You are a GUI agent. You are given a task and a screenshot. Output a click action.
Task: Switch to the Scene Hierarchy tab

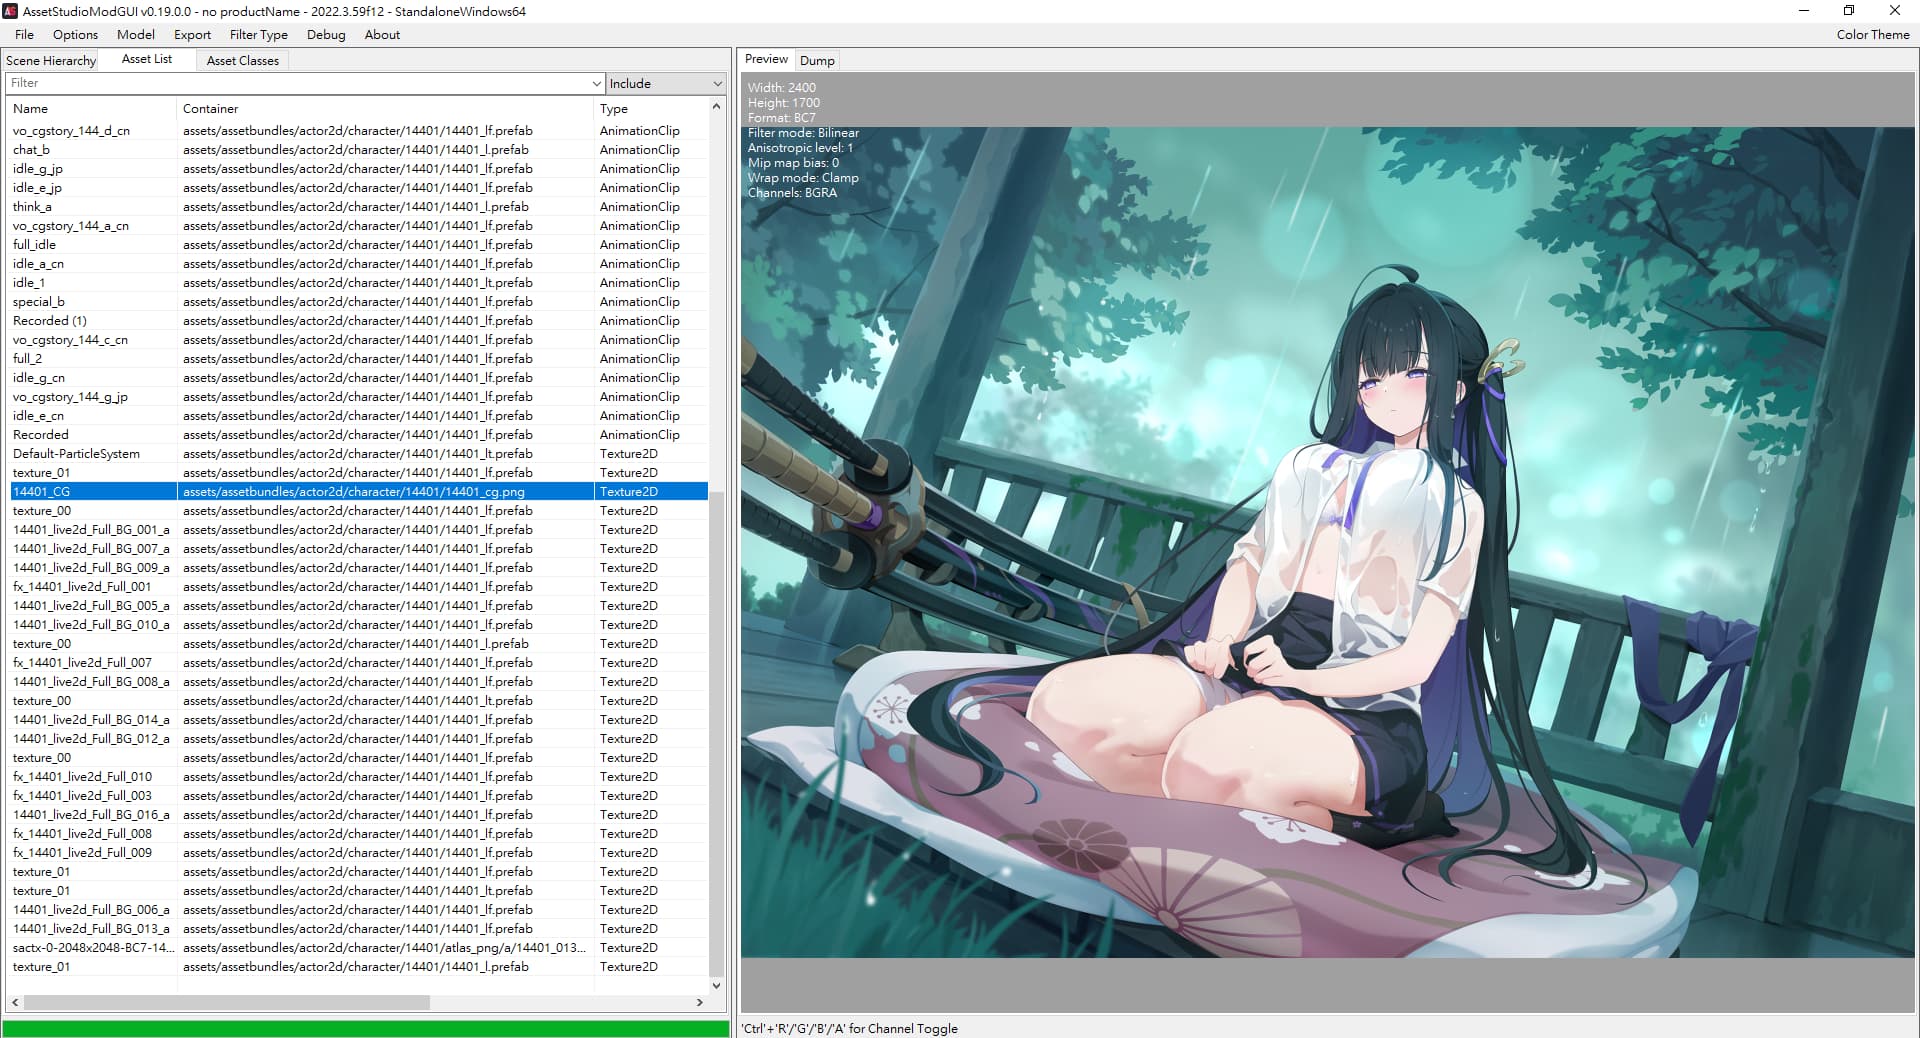(x=51, y=60)
